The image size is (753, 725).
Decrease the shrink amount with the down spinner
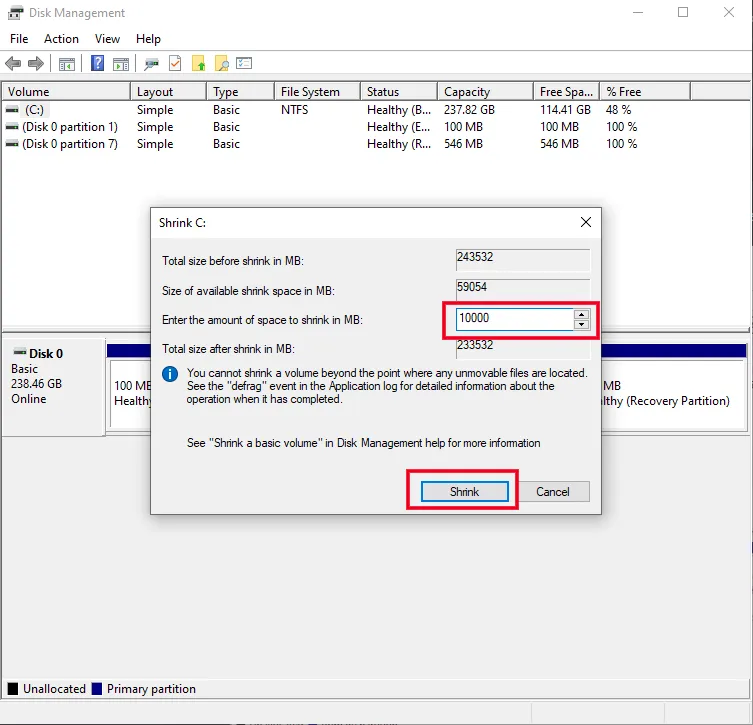click(x=581, y=324)
